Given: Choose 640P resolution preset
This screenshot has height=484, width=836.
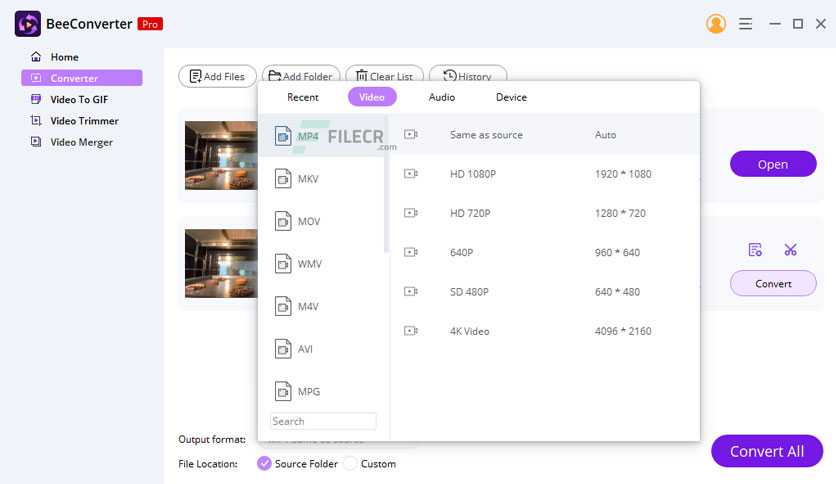Looking at the screenshot, I should click(x=544, y=253).
